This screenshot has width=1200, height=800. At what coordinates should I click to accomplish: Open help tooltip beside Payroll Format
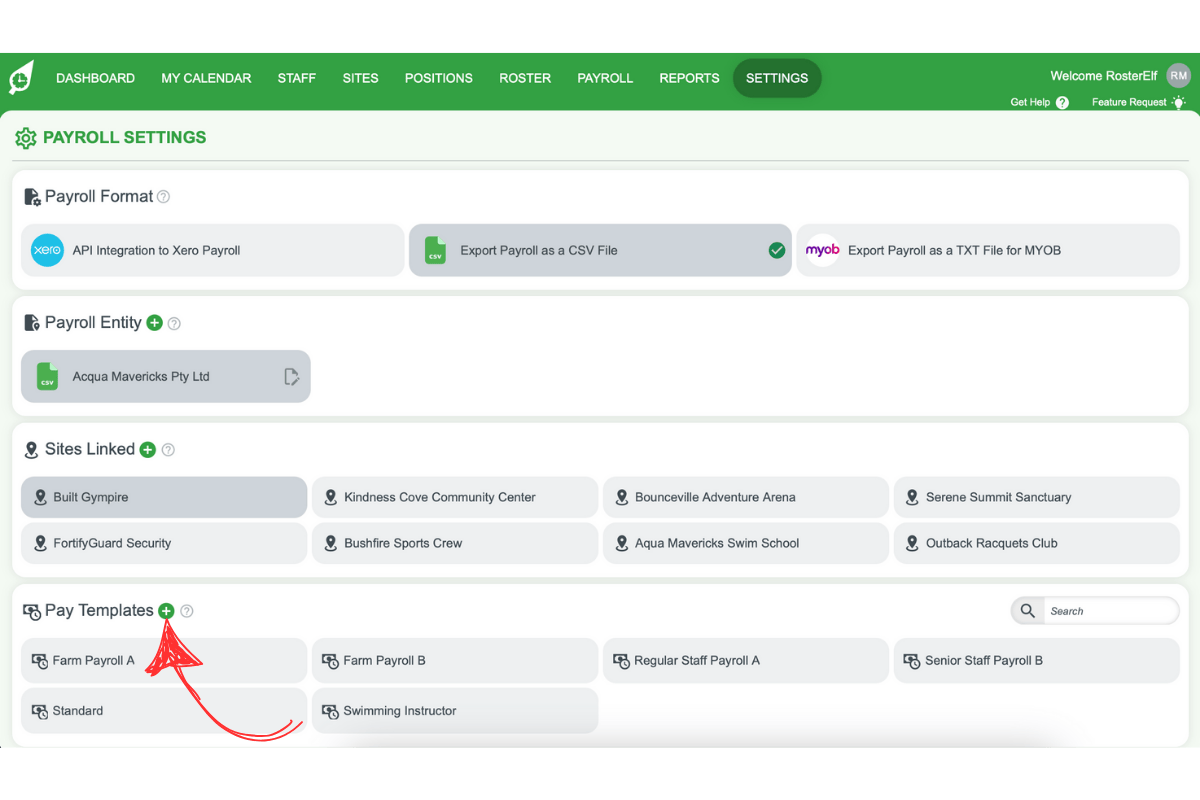(163, 196)
